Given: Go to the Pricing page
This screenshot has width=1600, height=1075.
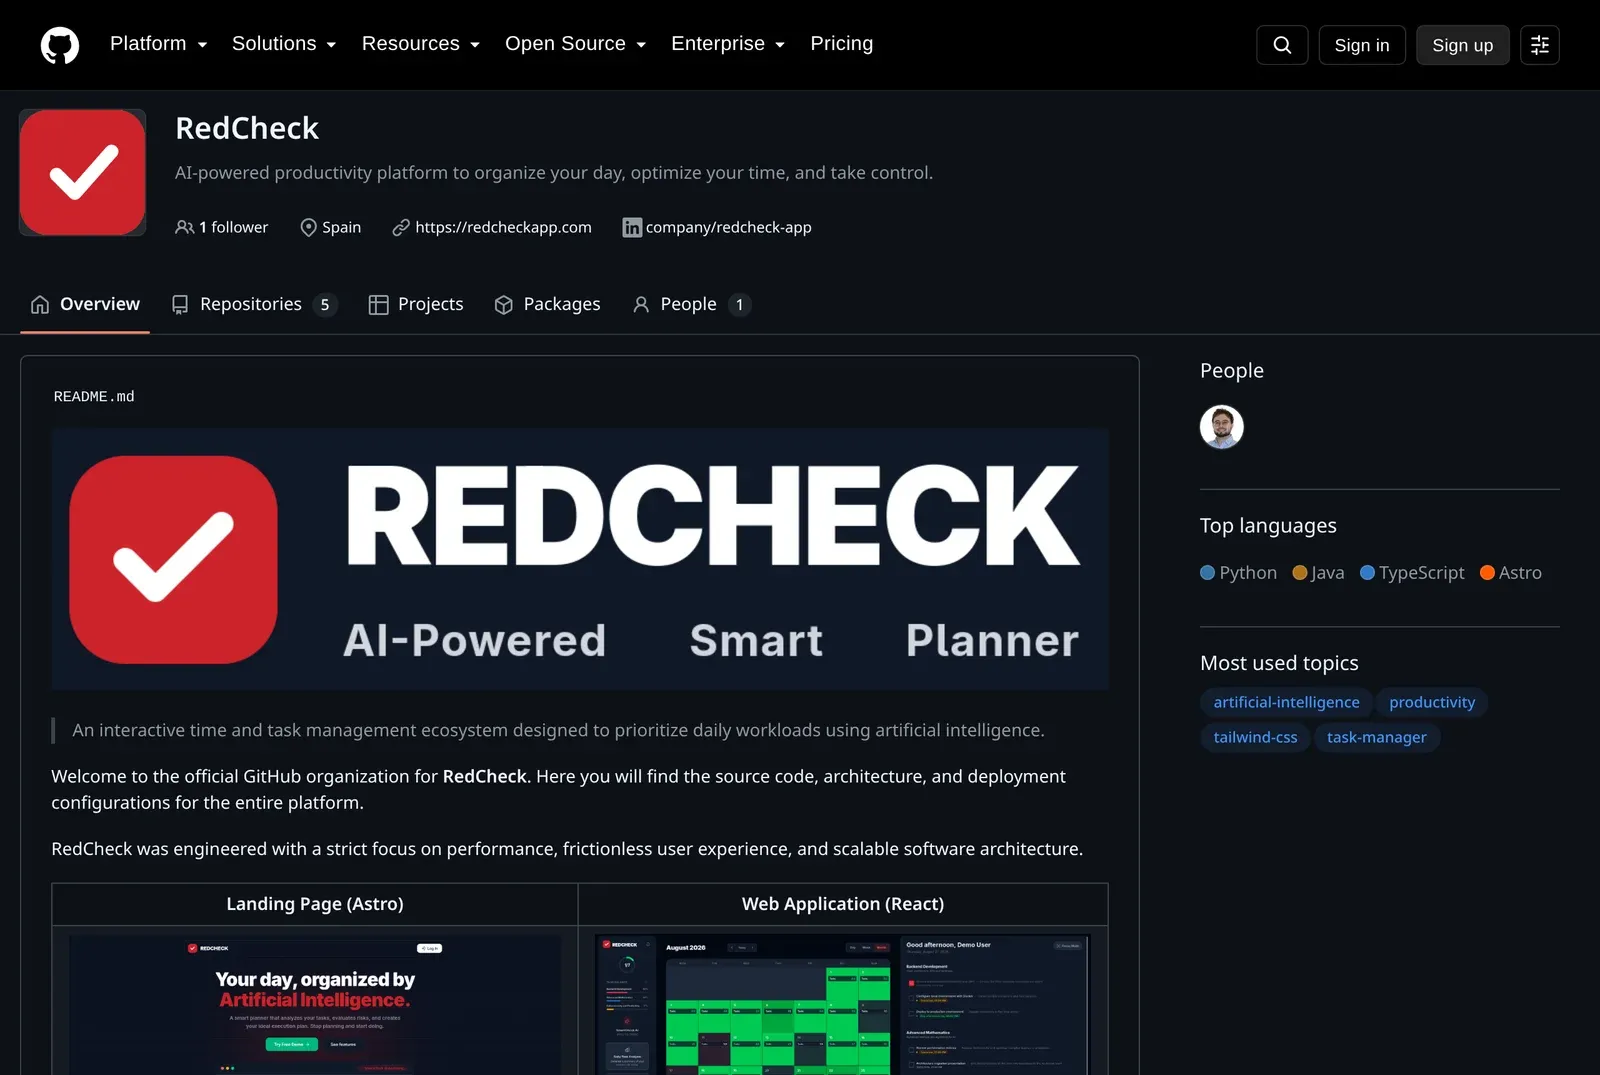Looking at the screenshot, I should point(842,44).
